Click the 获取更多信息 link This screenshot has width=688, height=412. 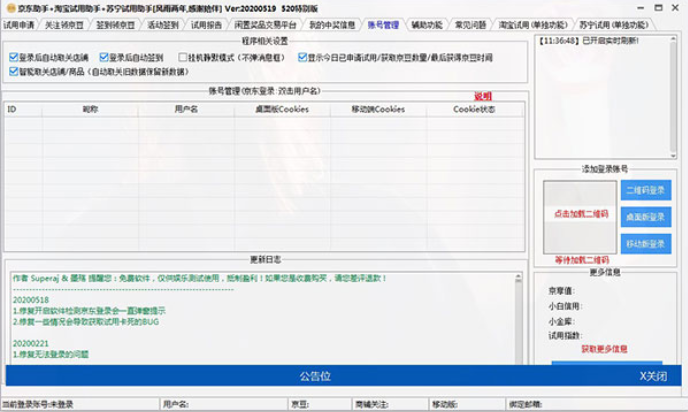tap(604, 349)
